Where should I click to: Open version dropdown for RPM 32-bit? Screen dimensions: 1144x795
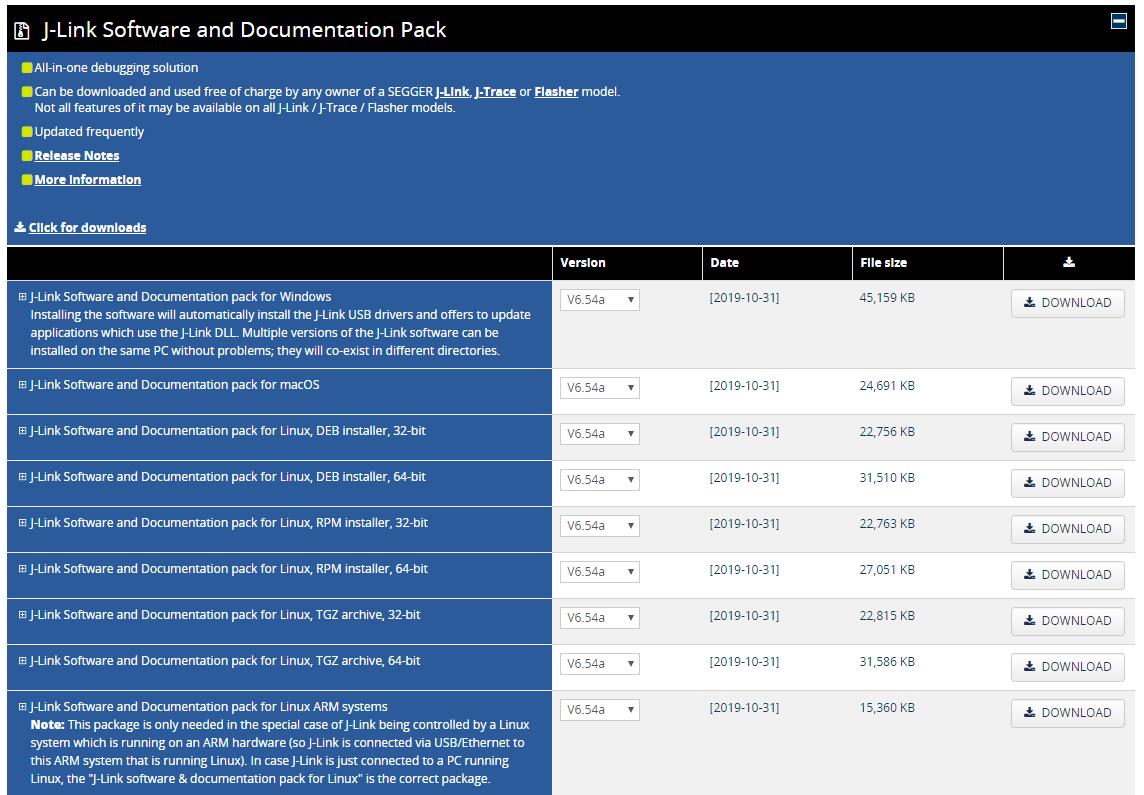(600, 525)
